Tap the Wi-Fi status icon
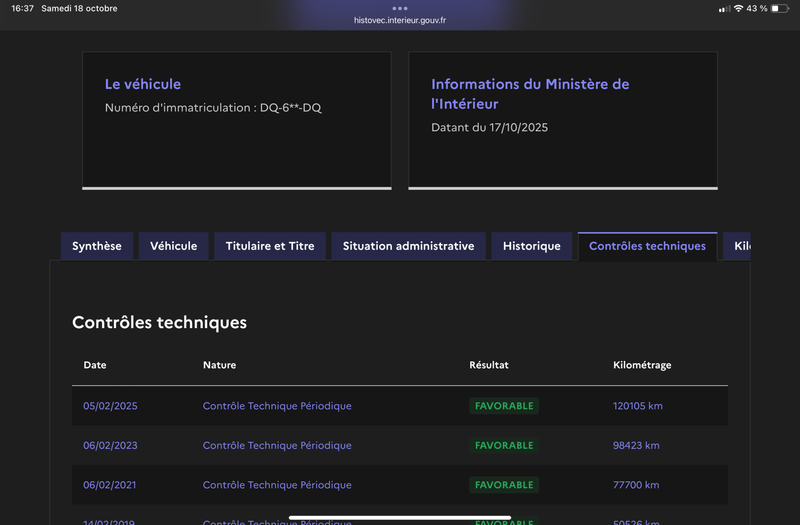800x525 pixels. (738, 8)
